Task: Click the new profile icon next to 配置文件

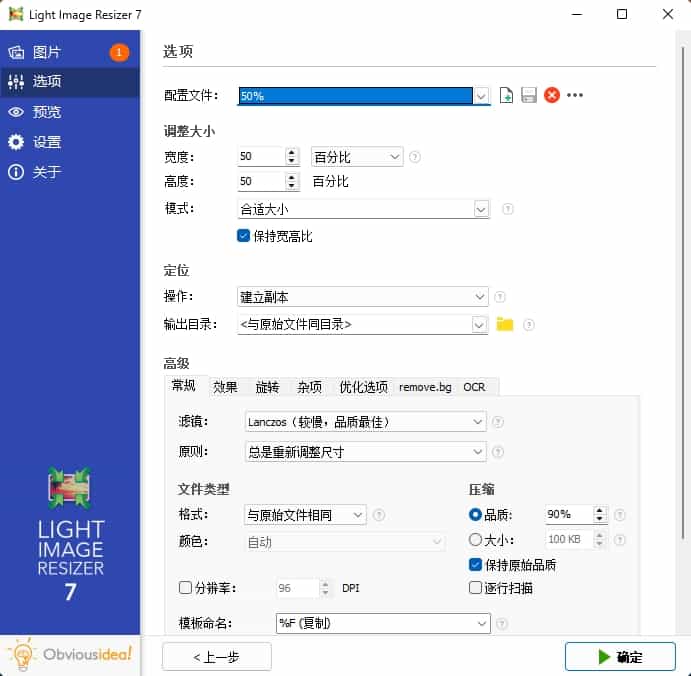Action: point(507,96)
